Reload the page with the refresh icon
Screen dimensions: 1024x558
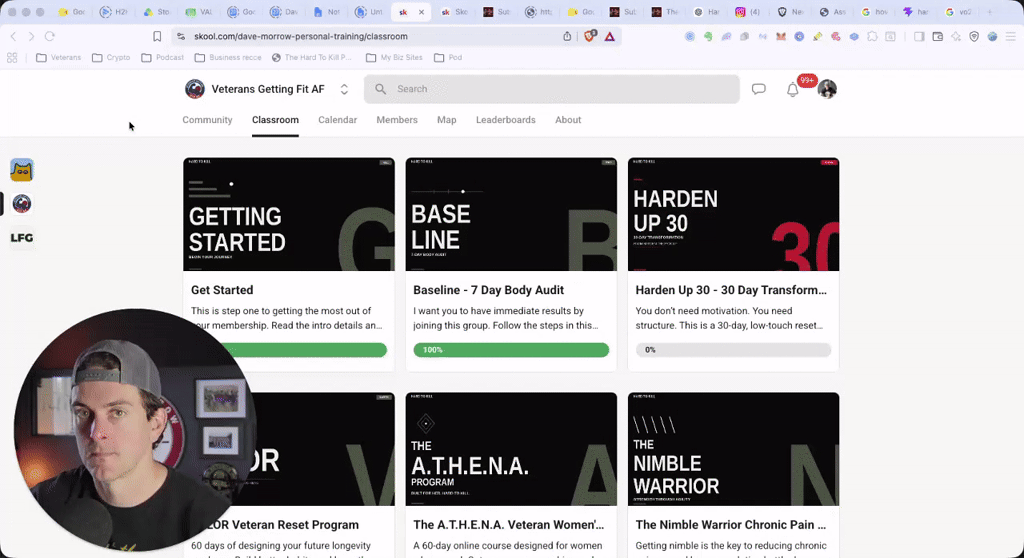click(50, 37)
